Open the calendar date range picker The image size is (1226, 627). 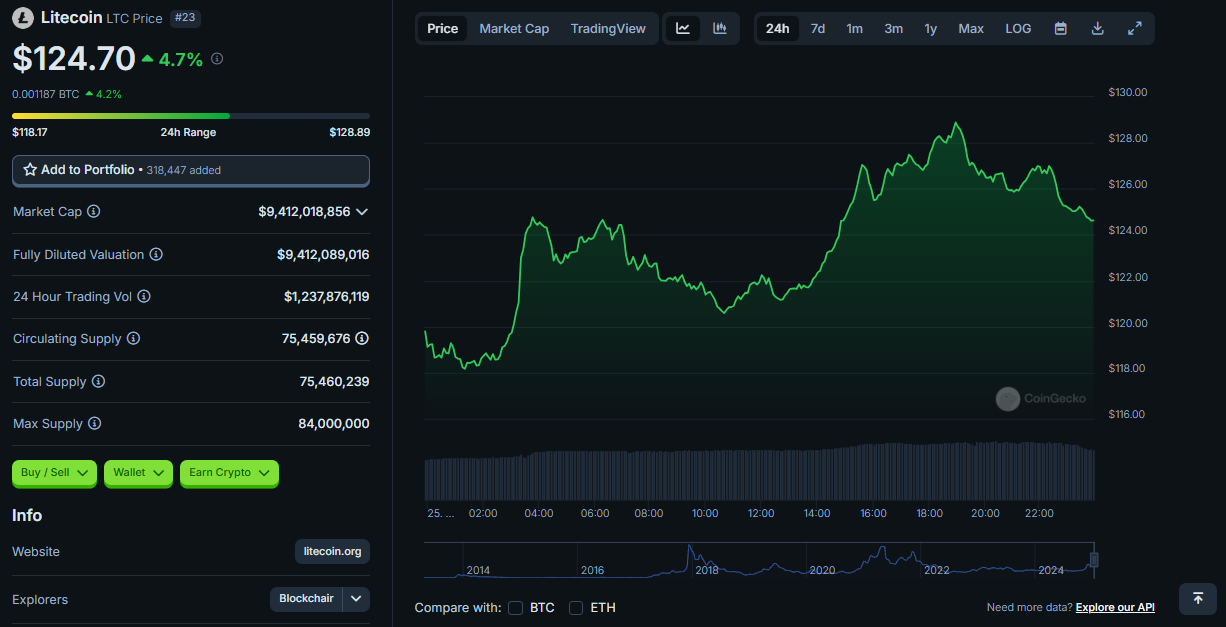tap(1060, 28)
